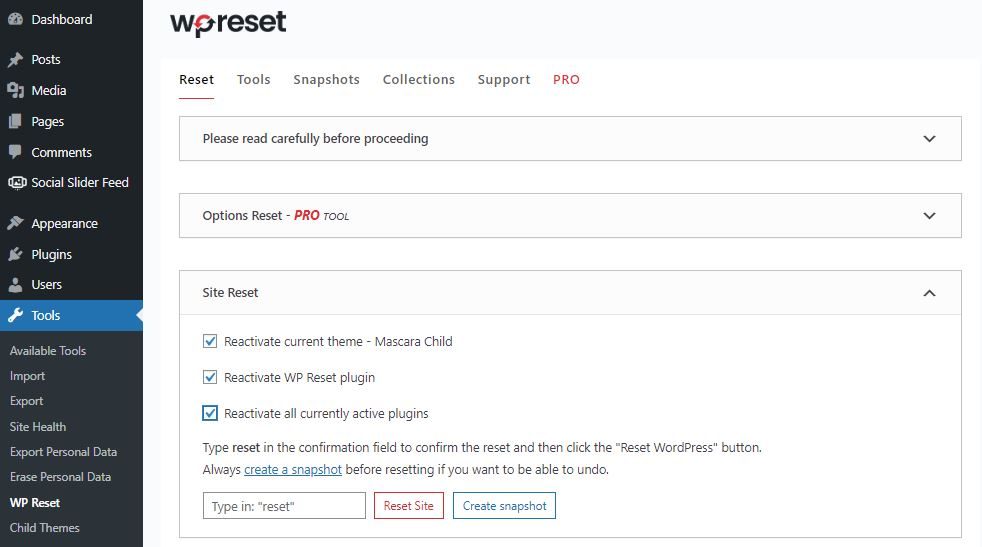982x547 pixels.
Task: Click the Comments speech bubble icon
Action: pos(15,153)
